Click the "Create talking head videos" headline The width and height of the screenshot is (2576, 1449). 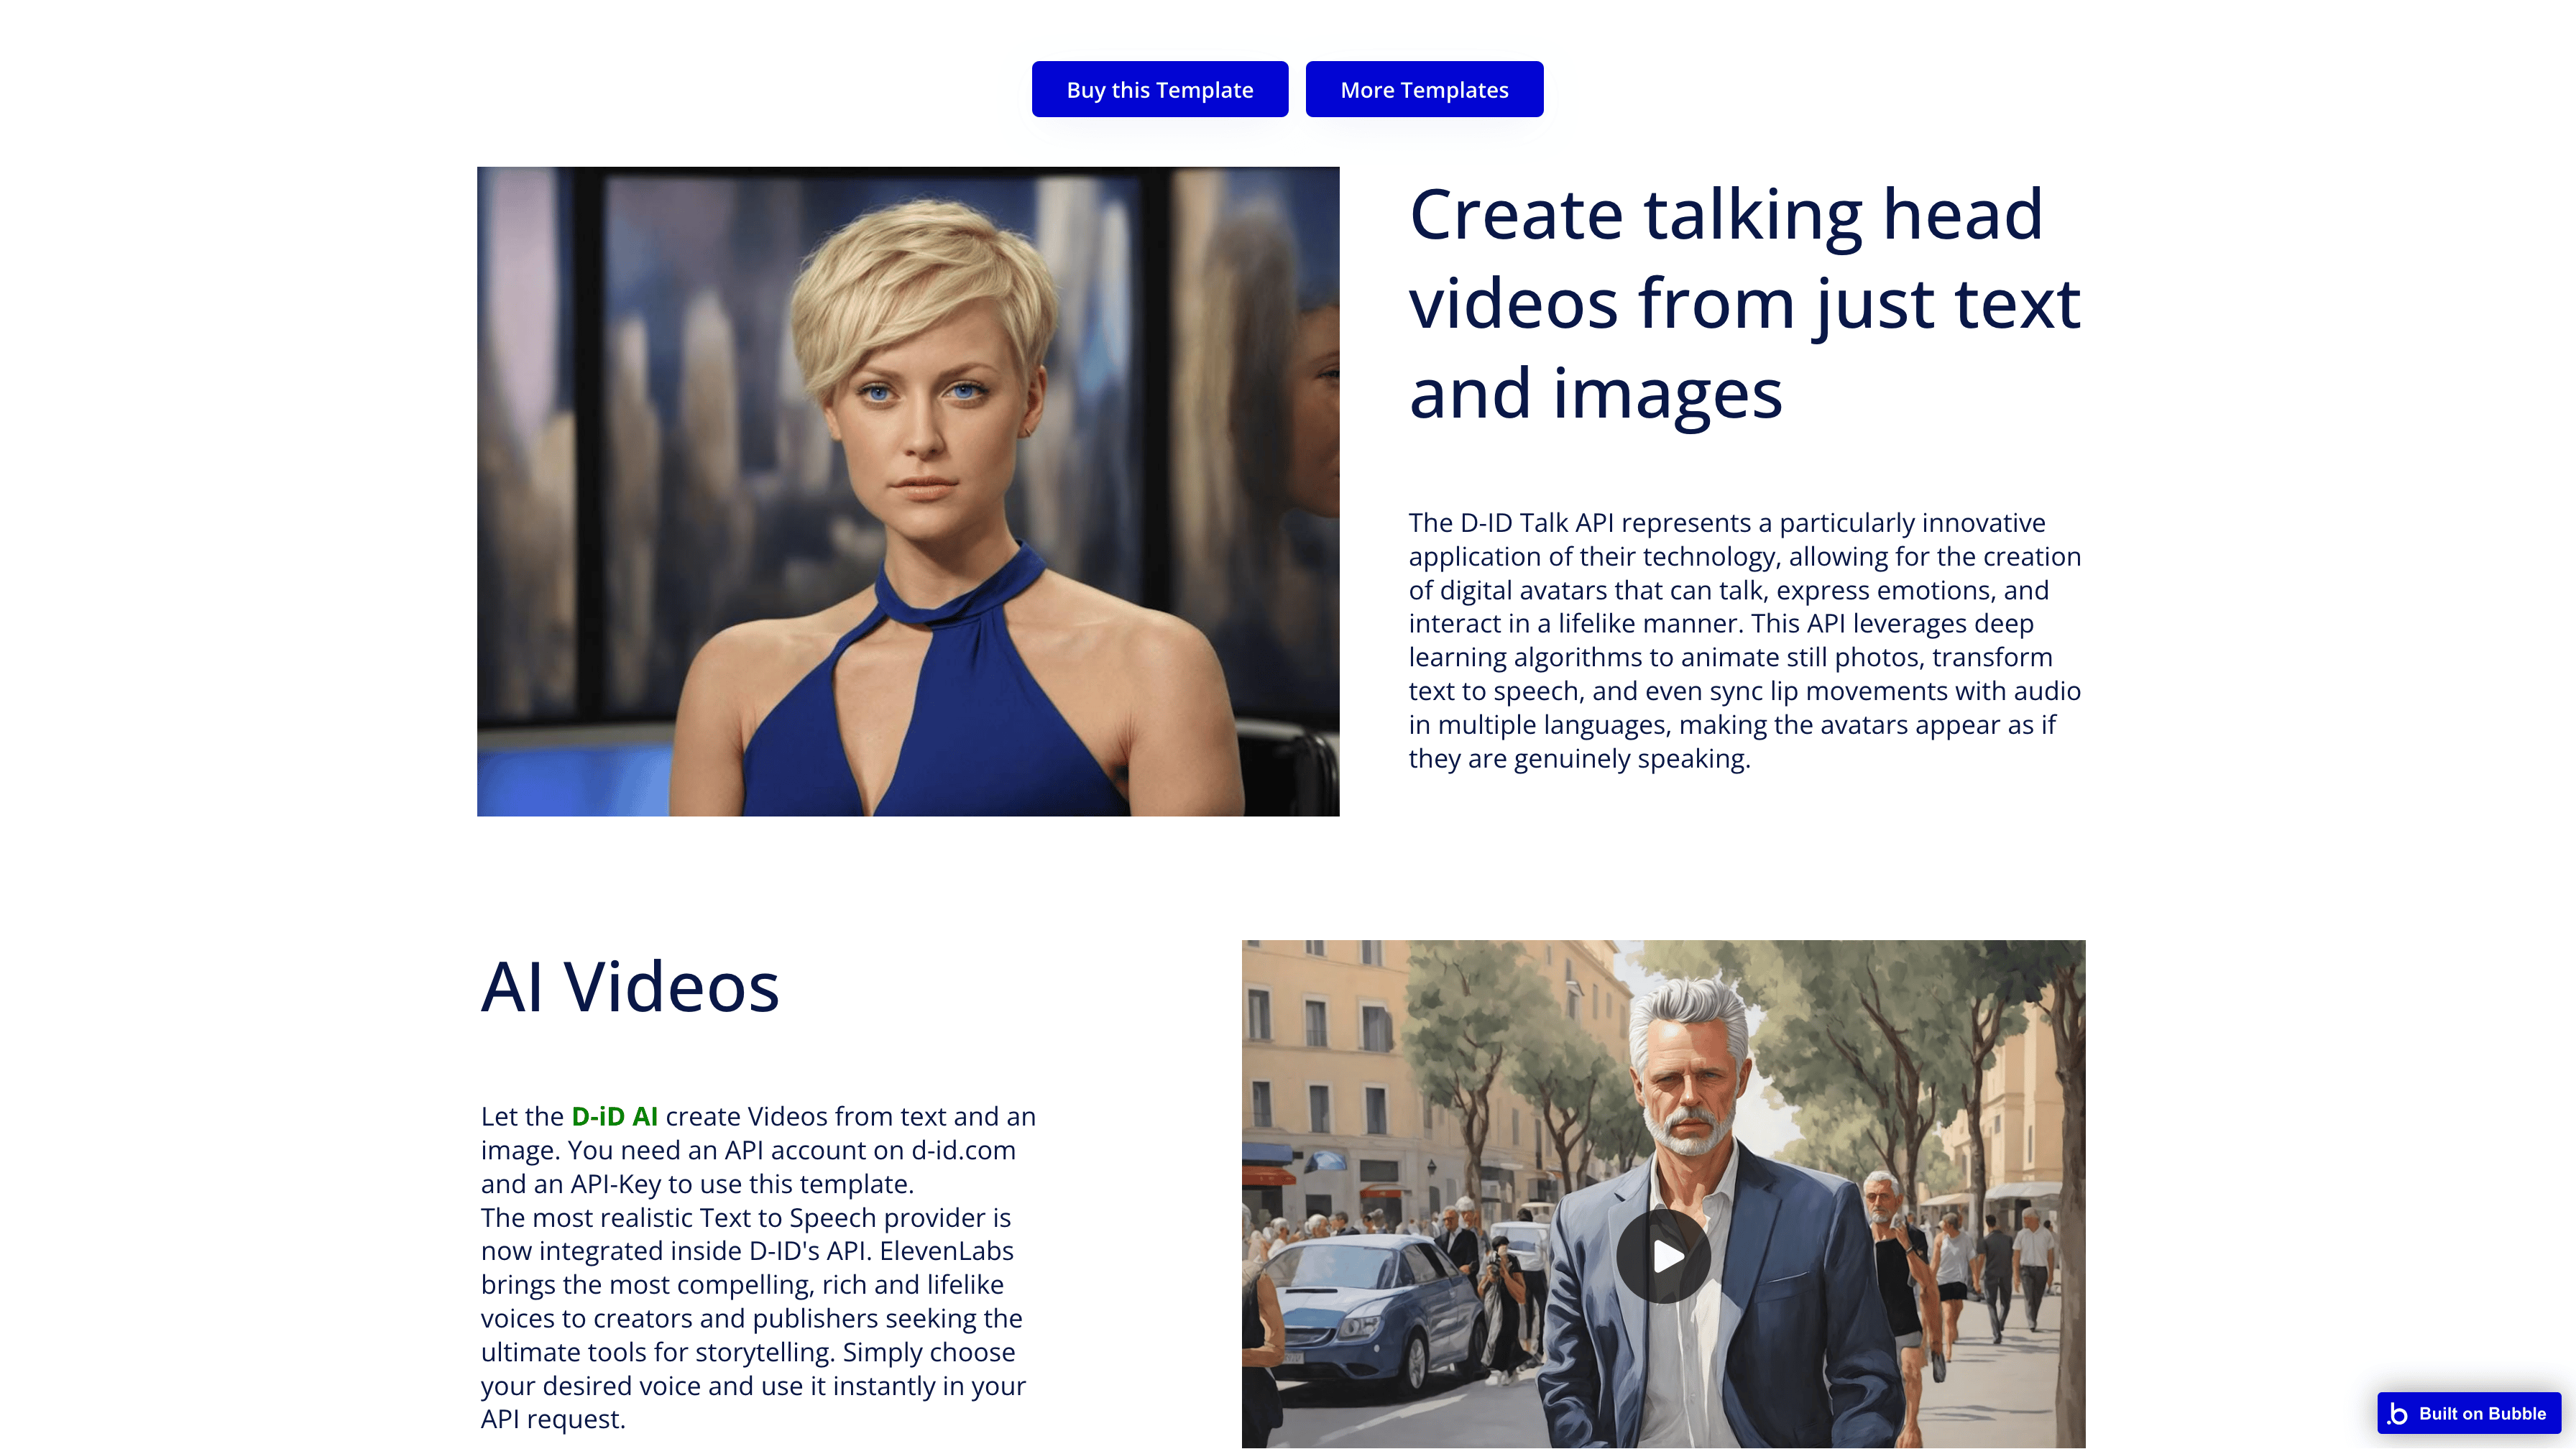pyautogui.click(x=1744, y=300)
